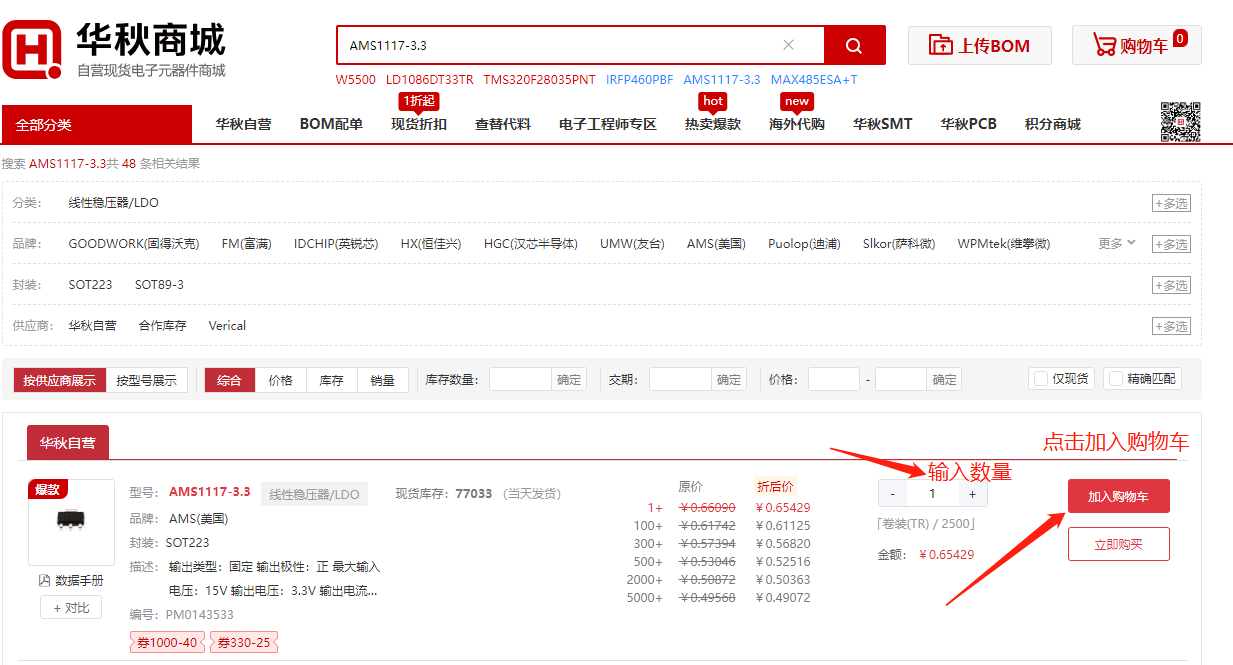Open the shopping cart
Viewport: 1233px width, 665px height.
coord(1136,45)
